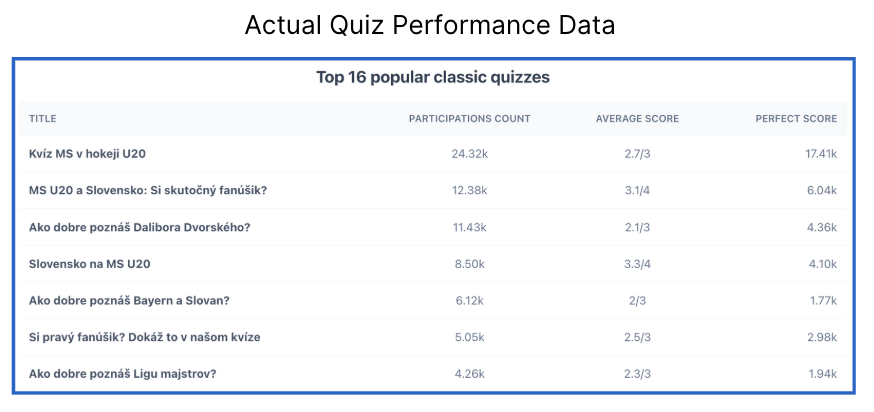Sort by PARTICIPATIONS COUNT column header
The image size is (874, 412).
tap(469, 119)
